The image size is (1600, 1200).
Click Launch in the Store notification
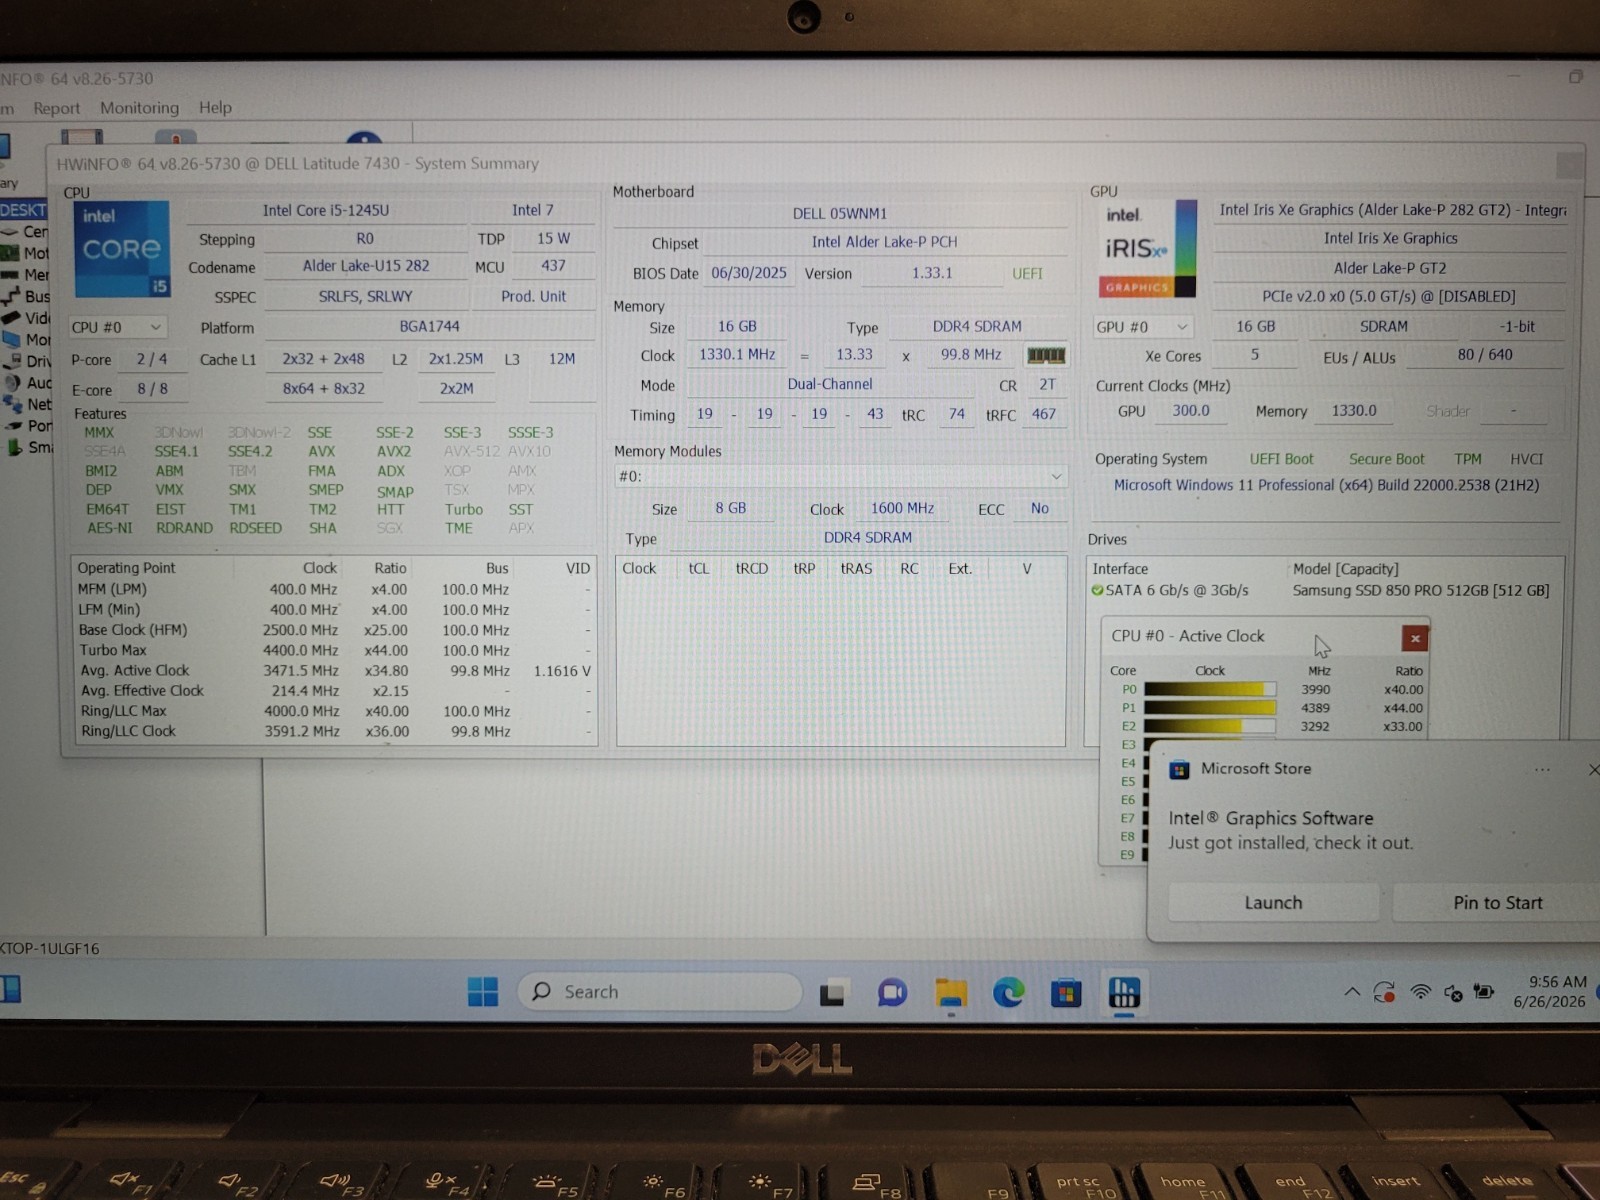(x=1273, y=903)
